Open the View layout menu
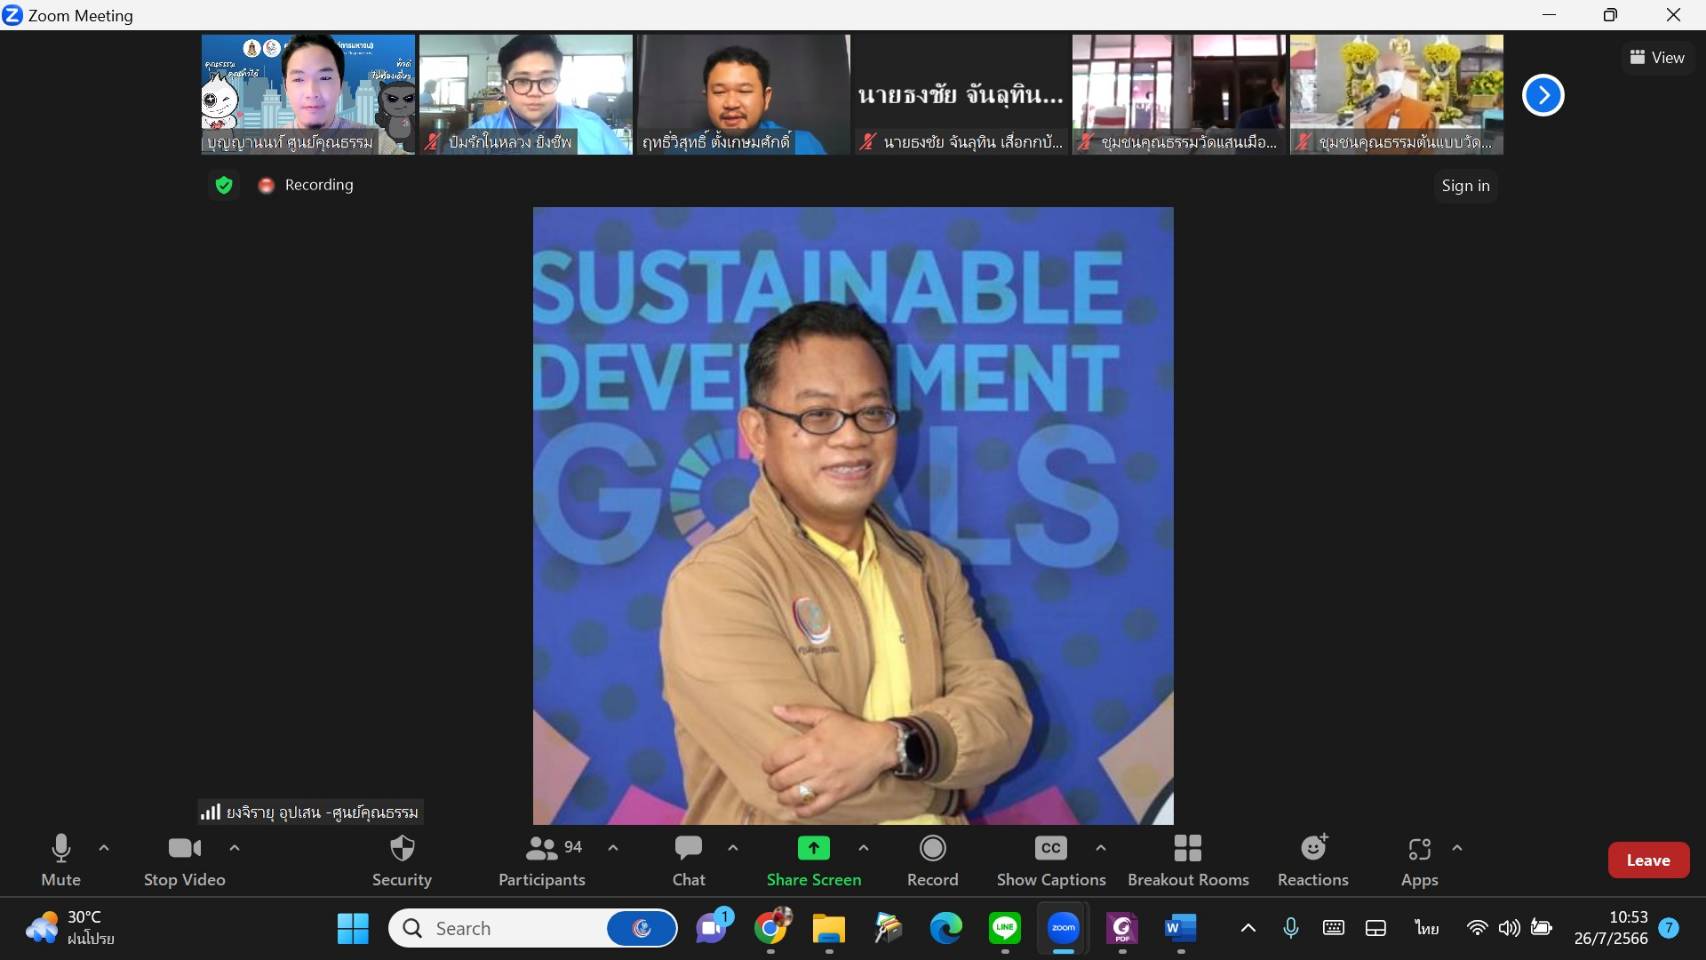Image resolution: width=1706 pixels, height=960 pixels. coord(1657,57)
